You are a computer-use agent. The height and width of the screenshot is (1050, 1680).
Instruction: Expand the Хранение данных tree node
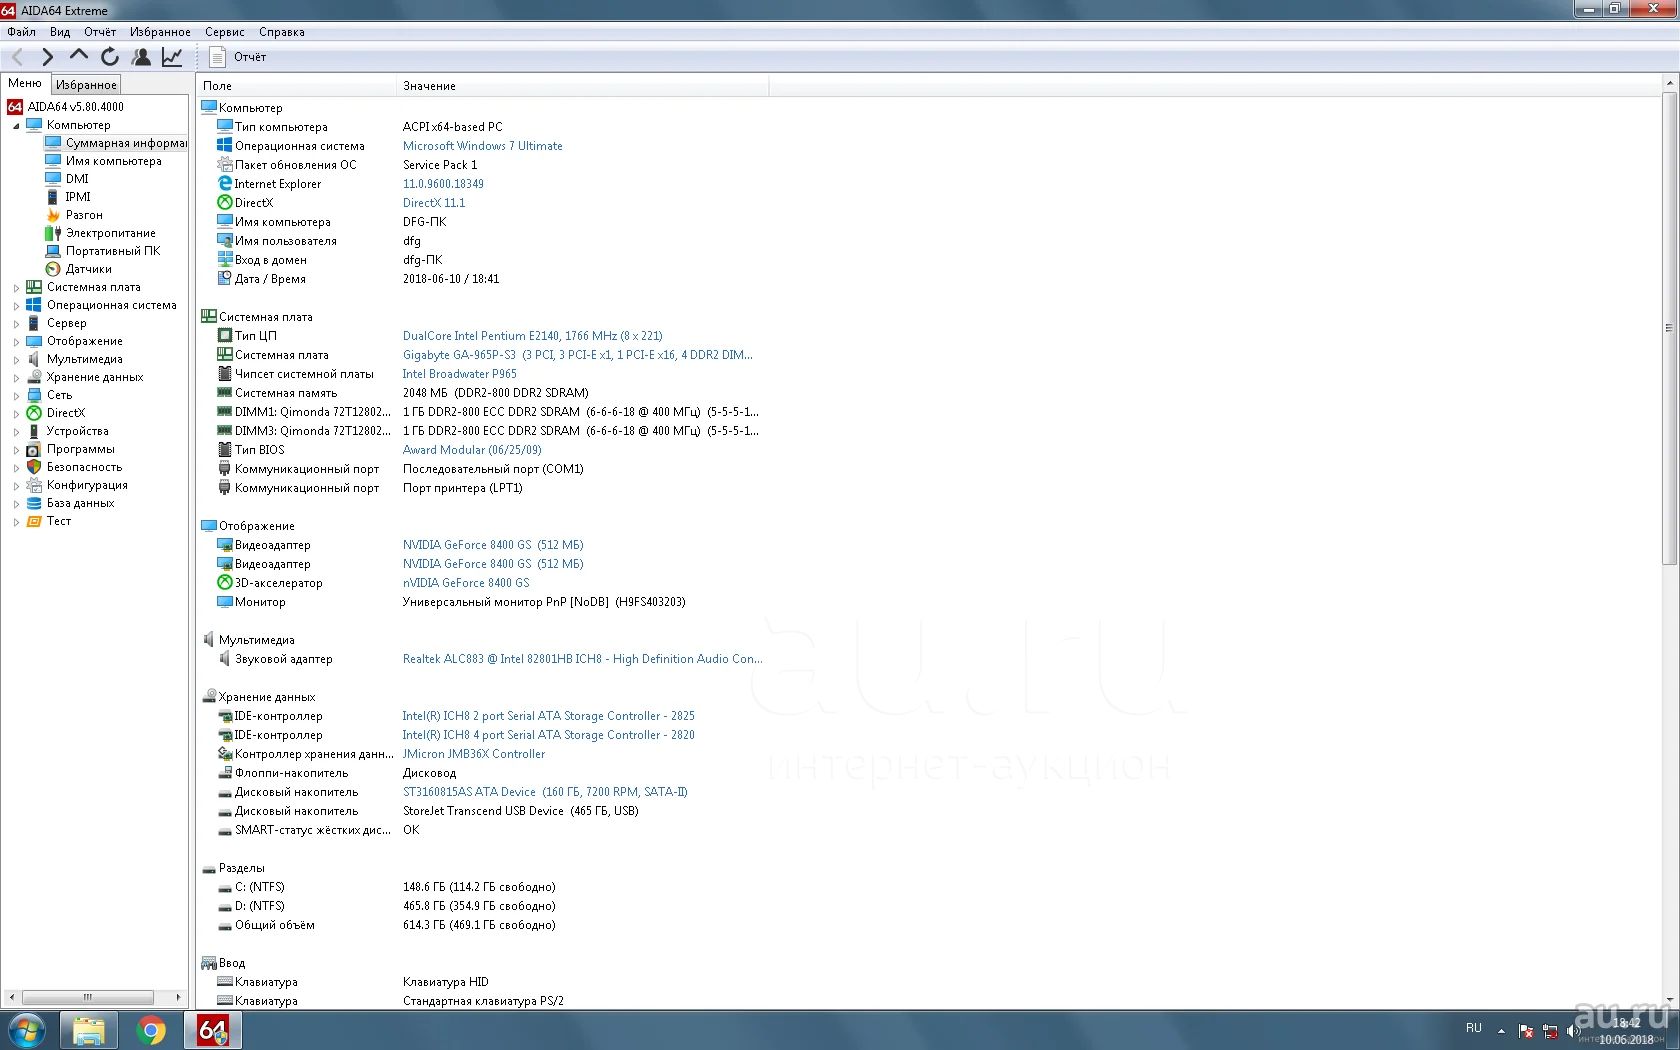coord(16,378)
